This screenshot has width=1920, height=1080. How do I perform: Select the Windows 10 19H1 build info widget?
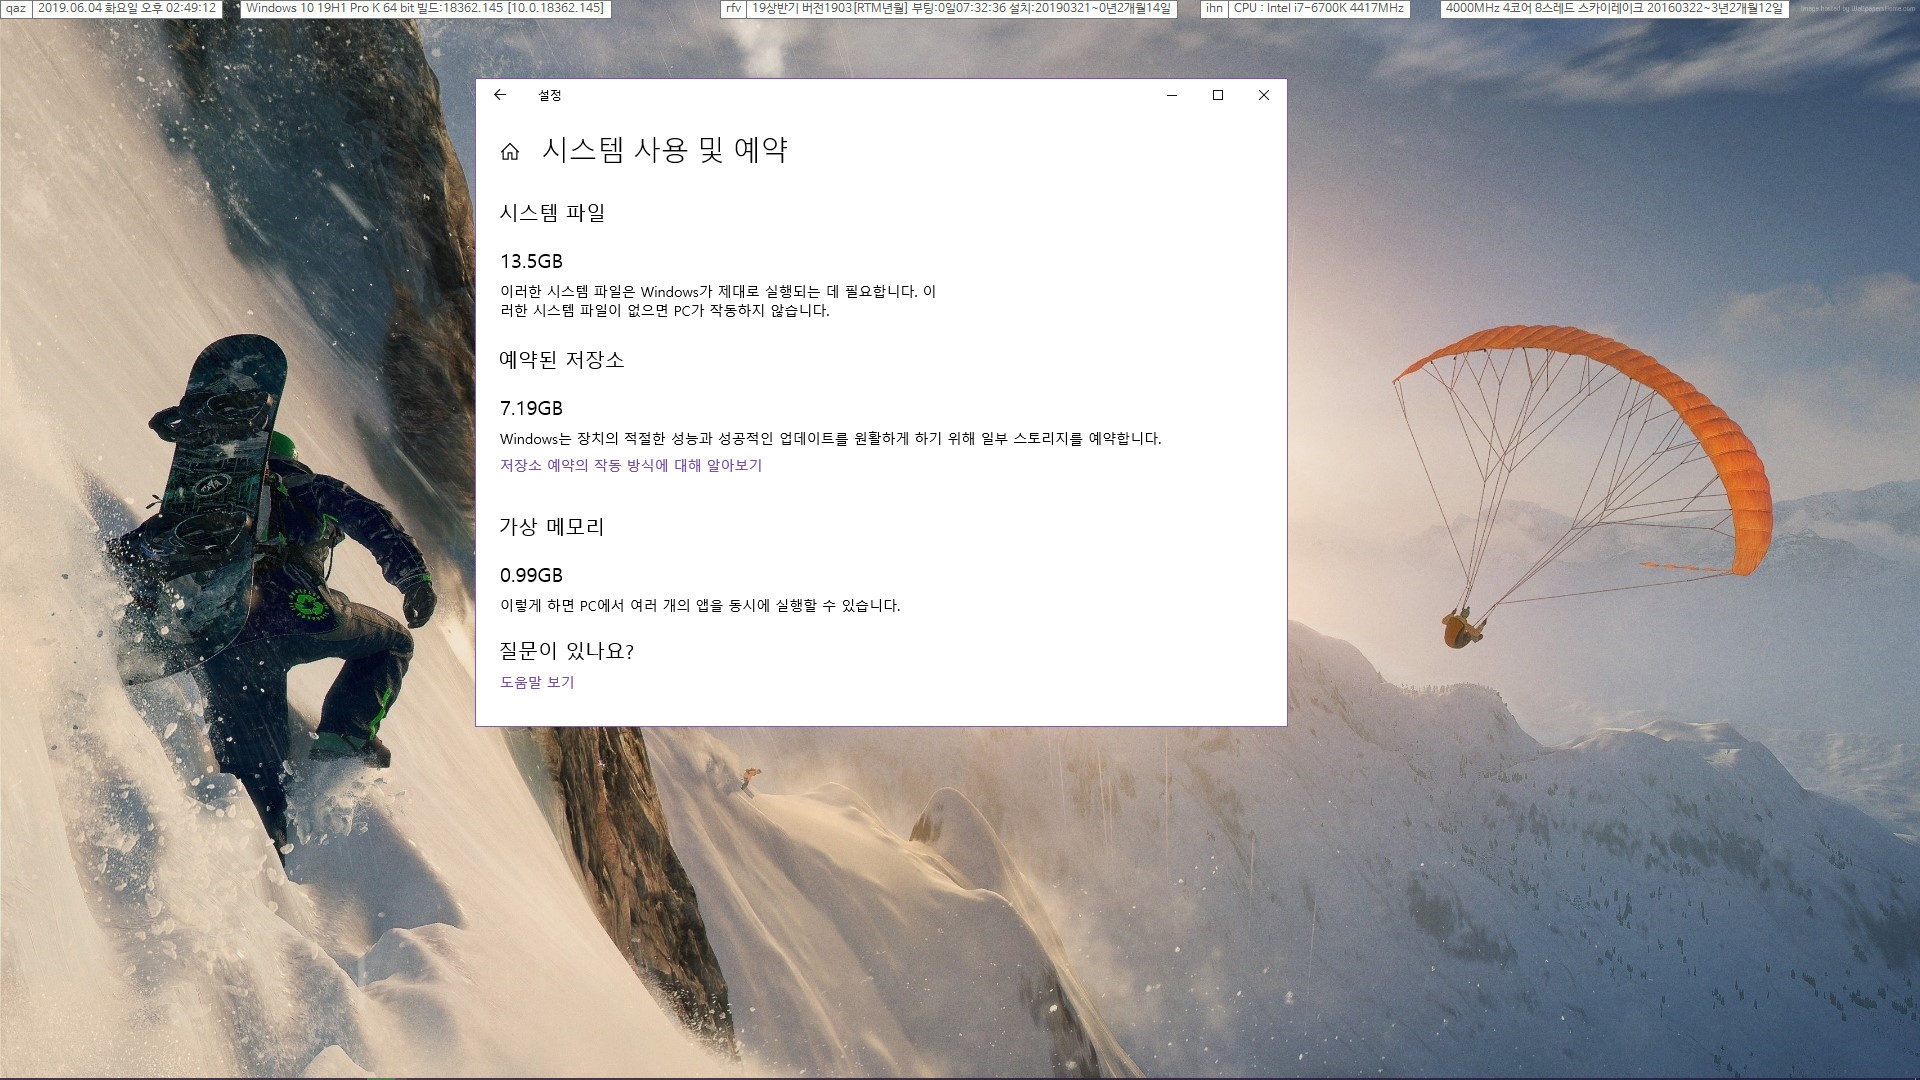[x=425, y=8]
